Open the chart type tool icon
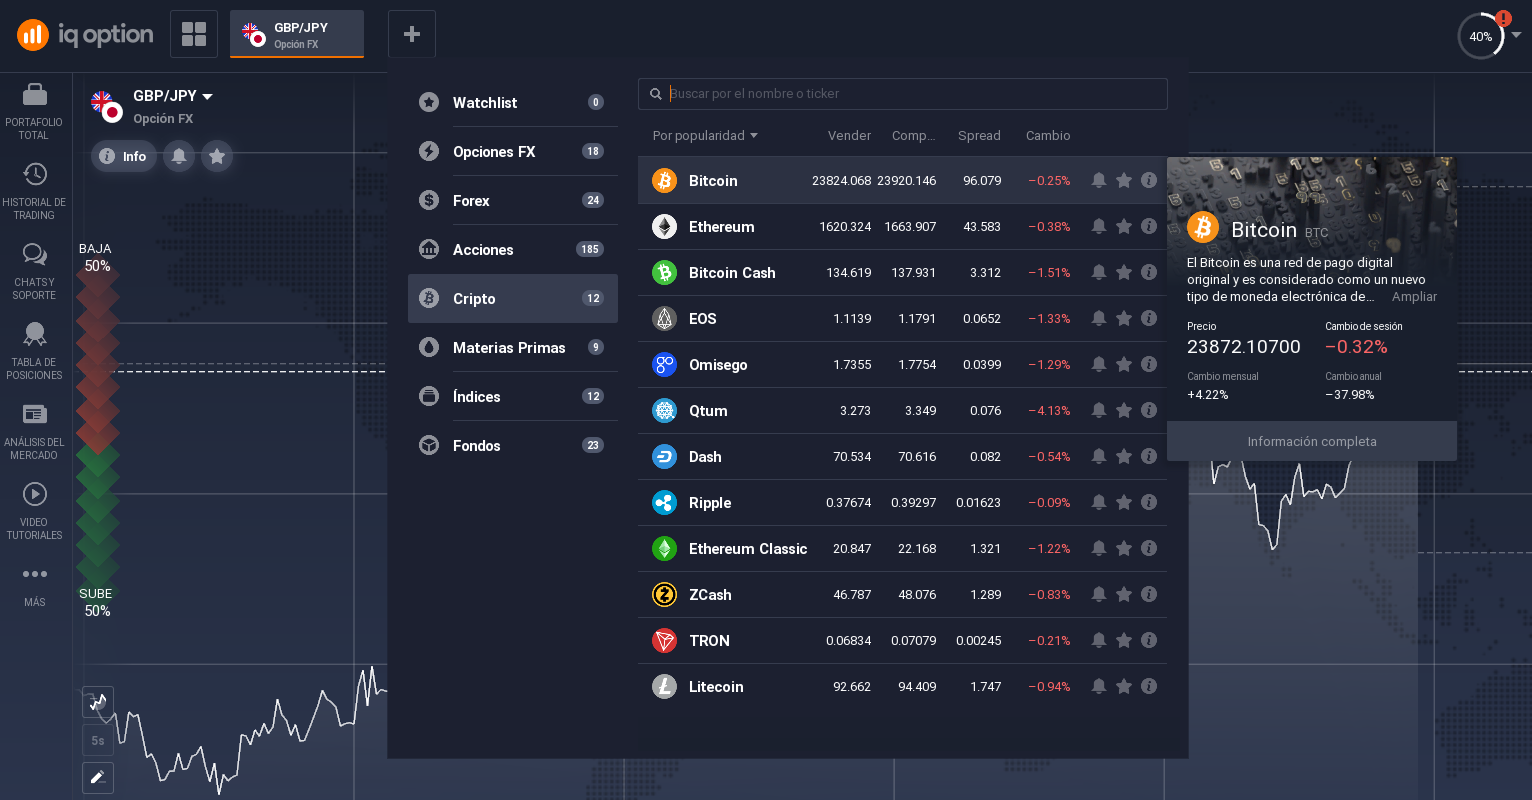The height and width of the screenshot is (800, 1532). (97, 702)
